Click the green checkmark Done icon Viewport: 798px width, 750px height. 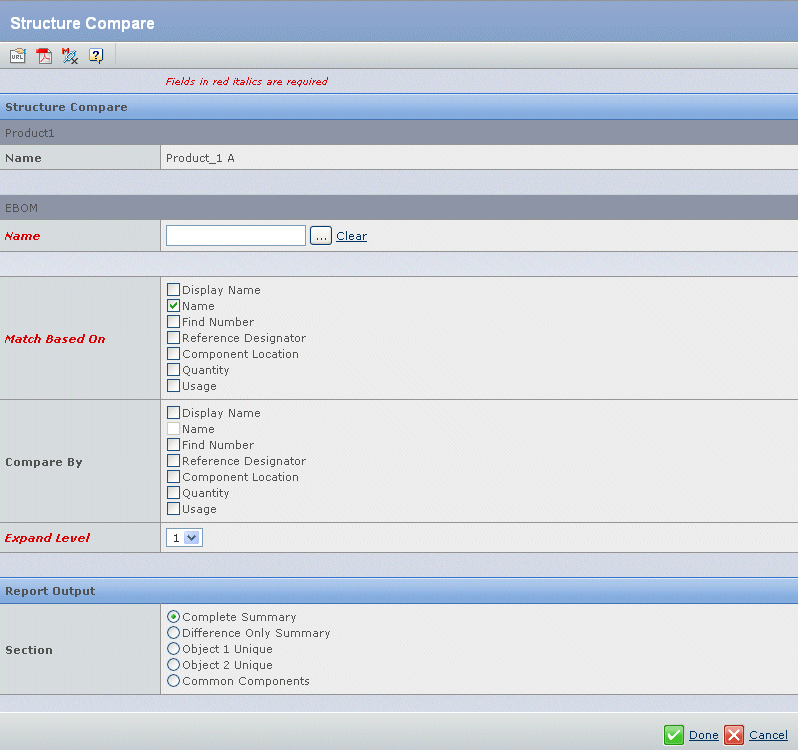coord(674,735)
